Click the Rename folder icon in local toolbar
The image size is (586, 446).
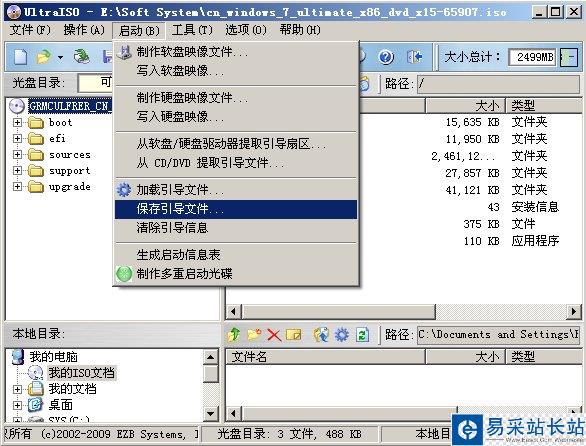tap(293, 334)
